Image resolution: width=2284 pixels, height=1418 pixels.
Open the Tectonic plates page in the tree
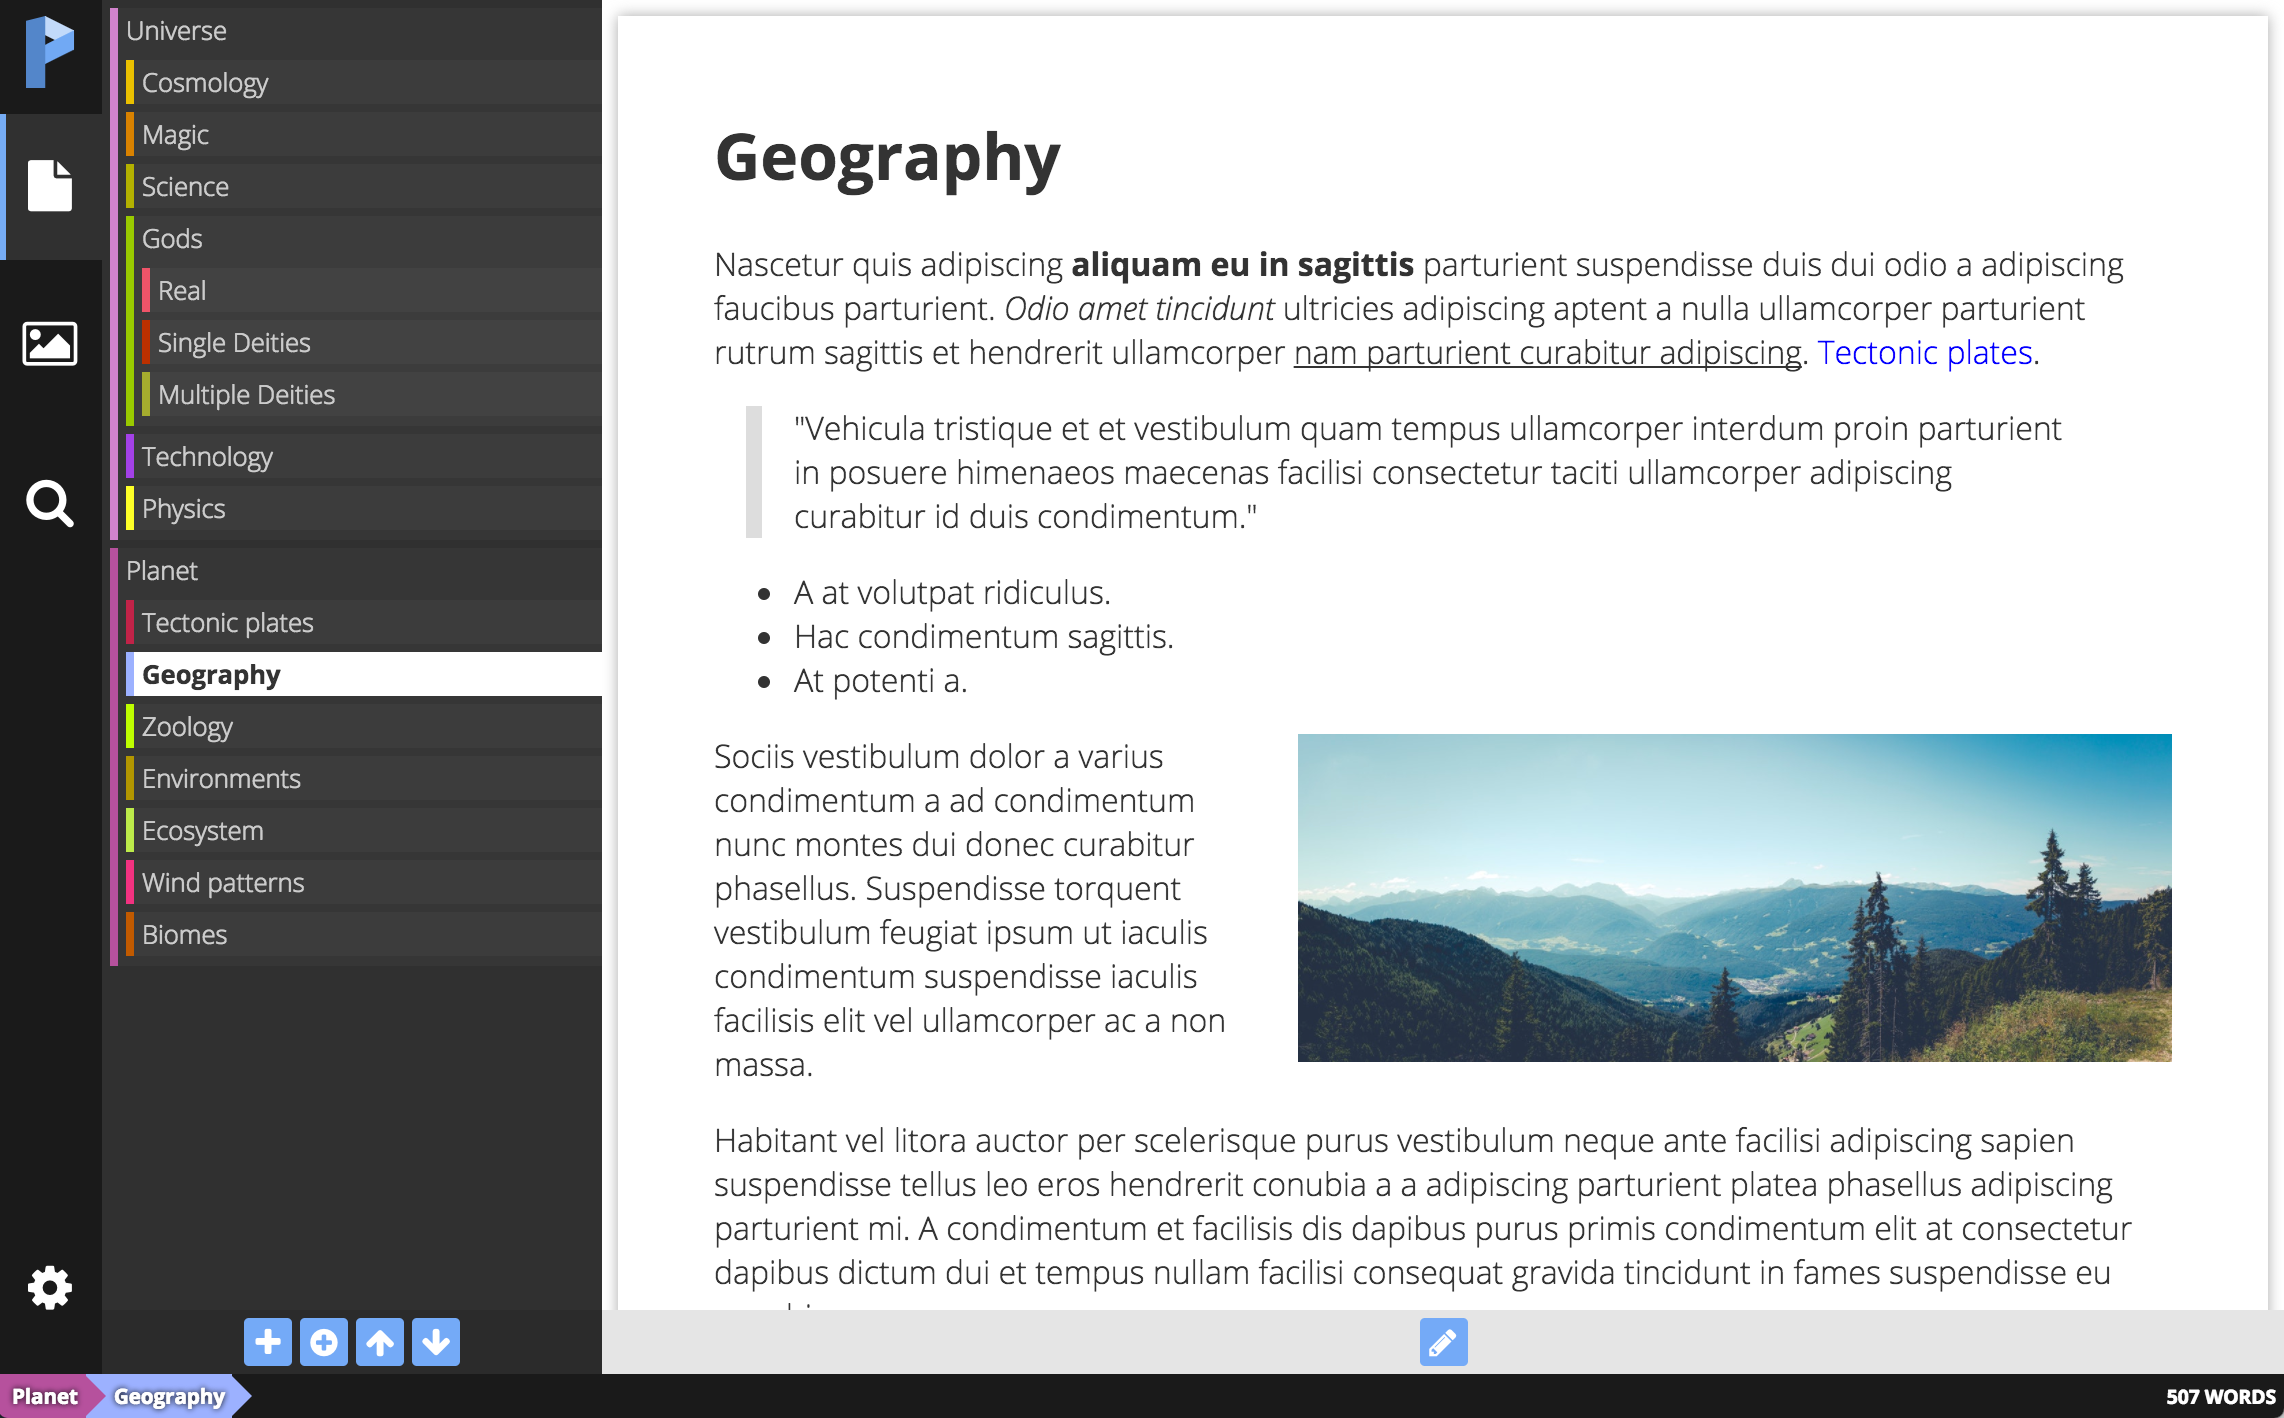(228, 623)
